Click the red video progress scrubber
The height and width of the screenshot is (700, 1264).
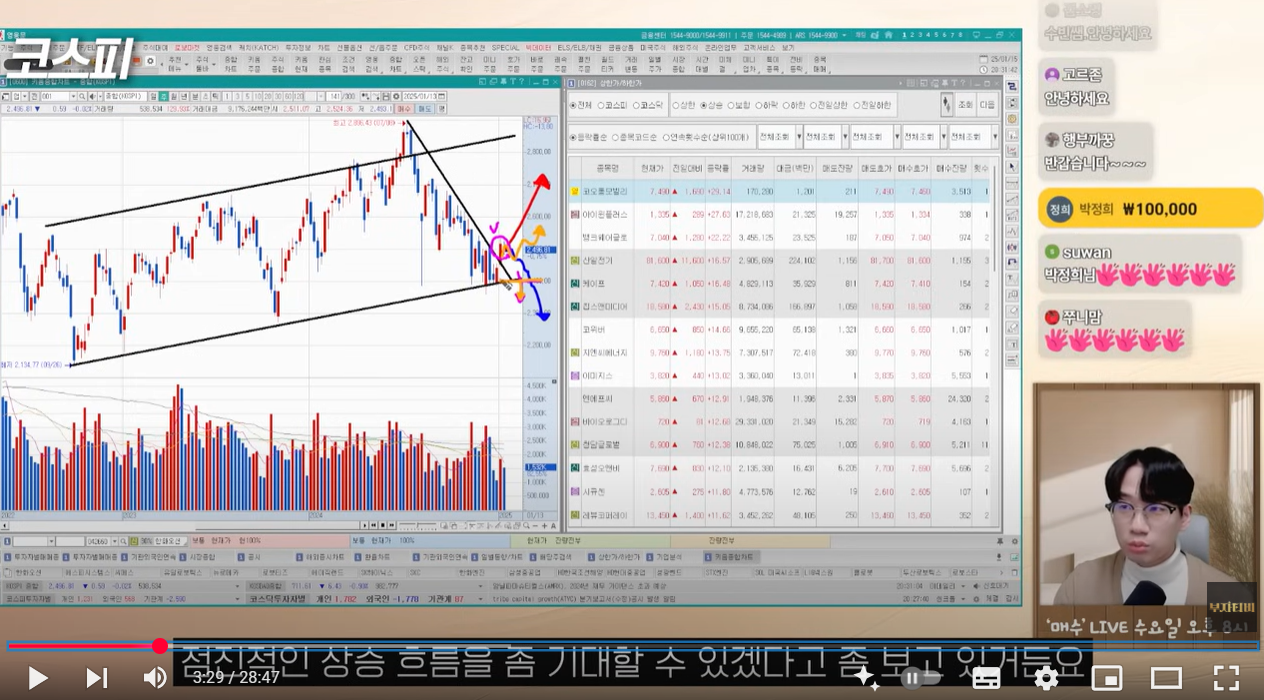pyautogui.click(x=160, y=646)
